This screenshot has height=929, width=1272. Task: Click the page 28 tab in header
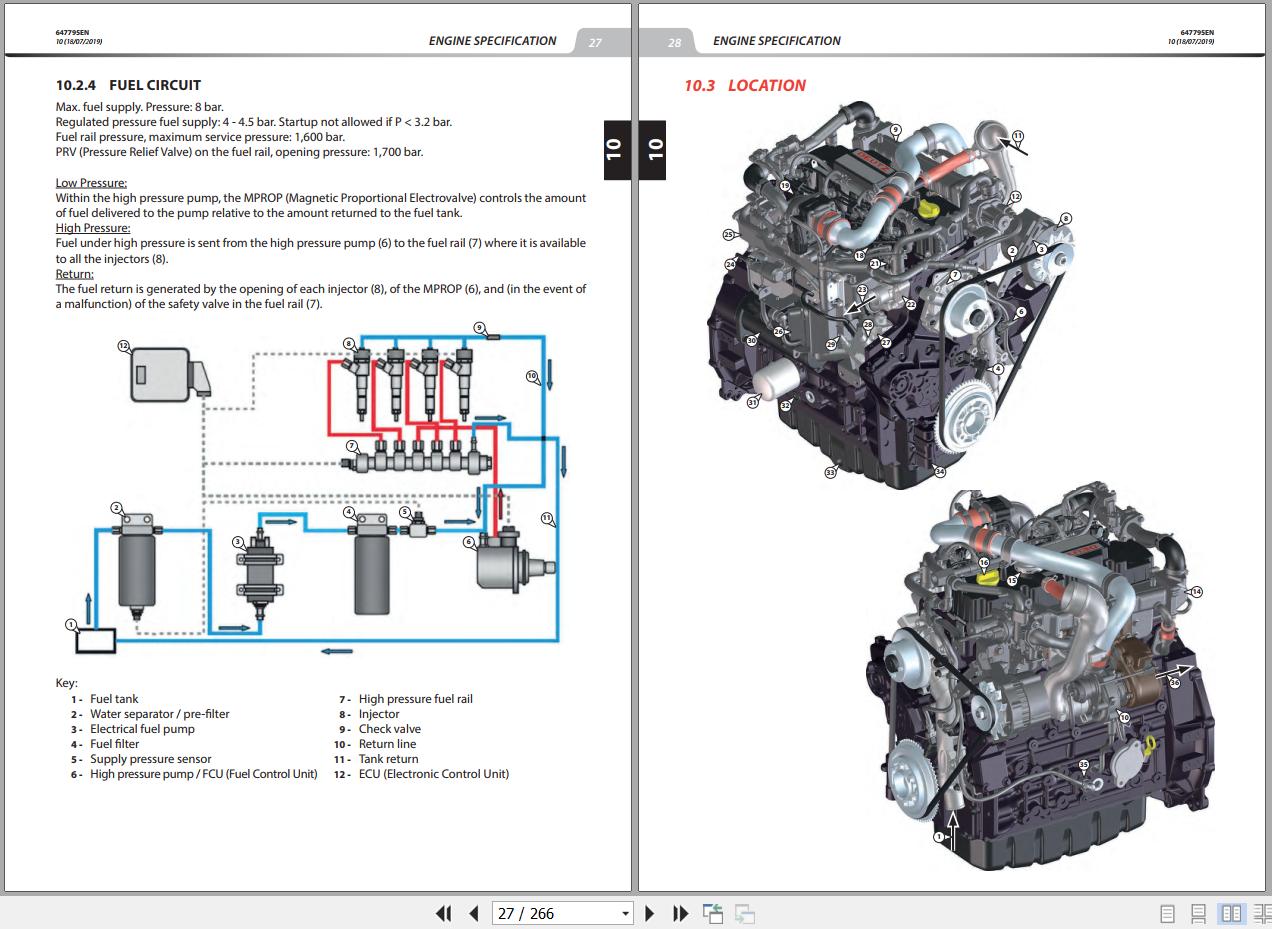click(674, 42)
